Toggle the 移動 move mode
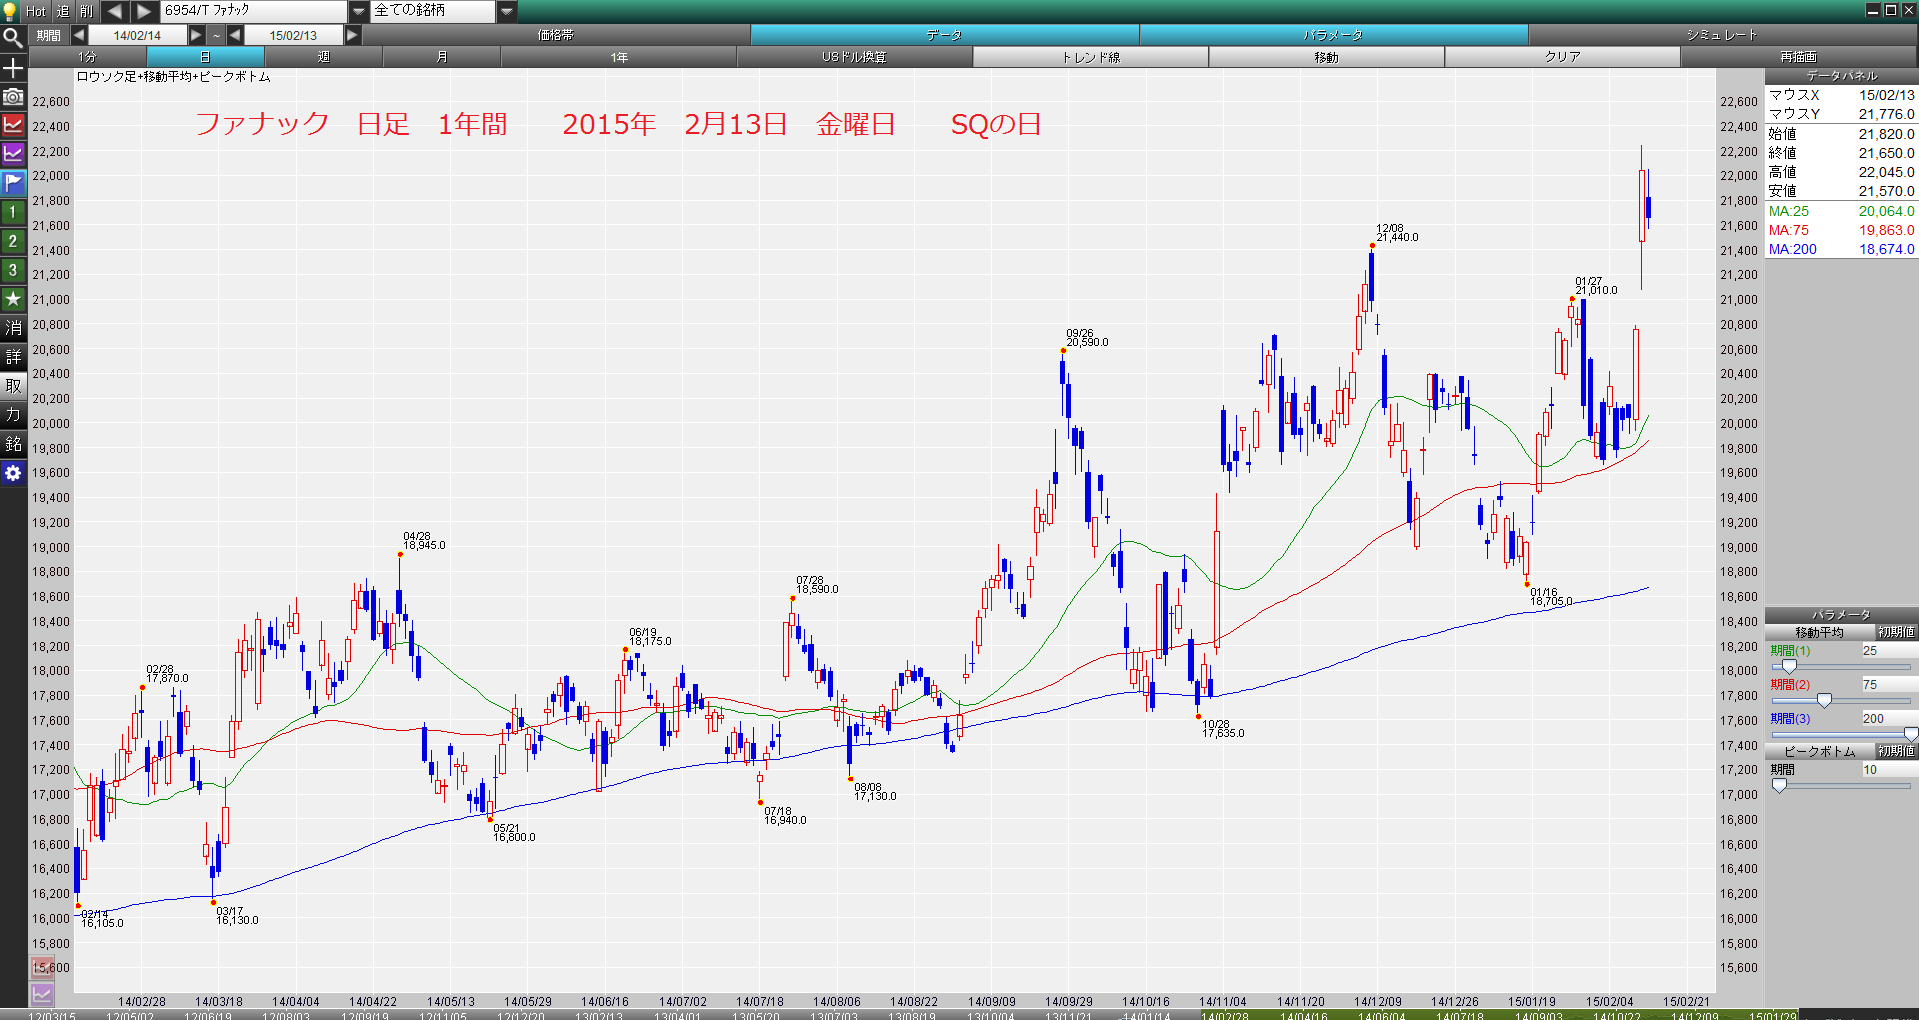1919x1020 pixels. (1327, 57)
